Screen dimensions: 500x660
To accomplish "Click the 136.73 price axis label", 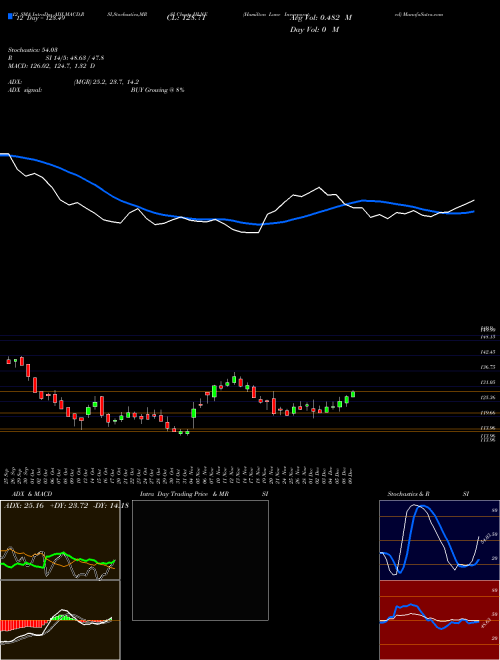I will pyautogui.click(x=488, y=367).
